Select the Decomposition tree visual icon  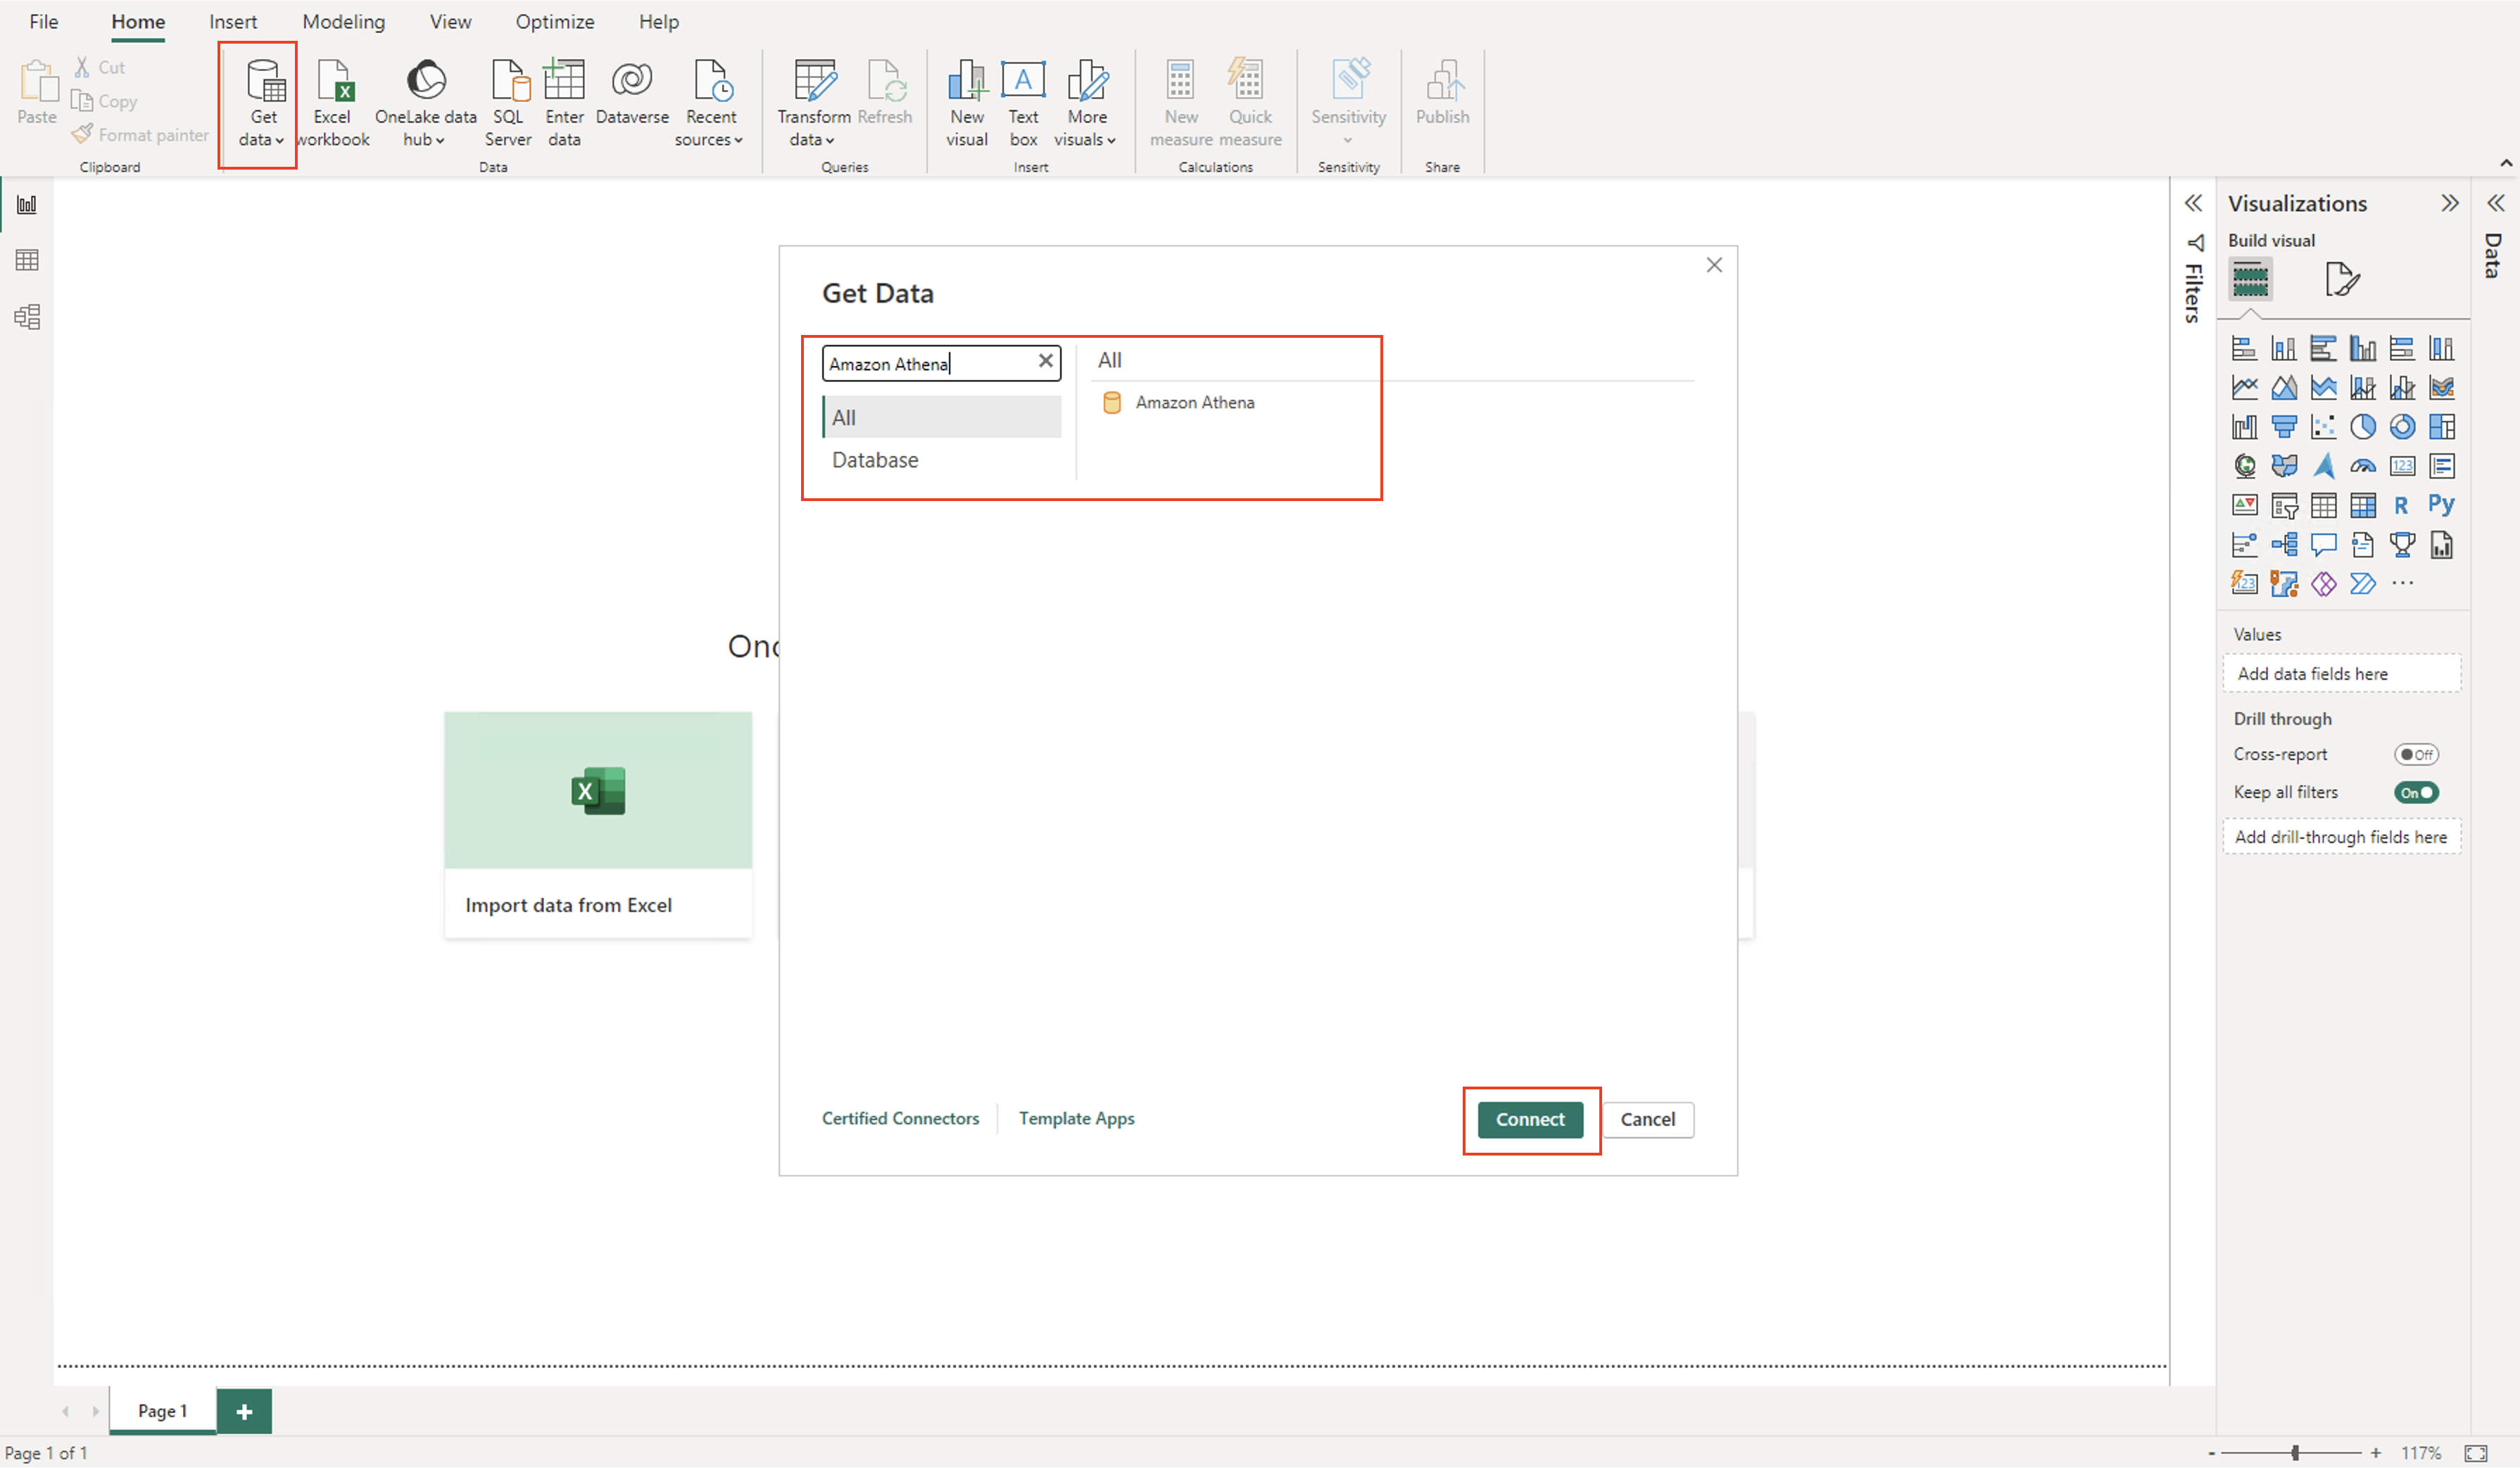click(x=2284, y=545)
